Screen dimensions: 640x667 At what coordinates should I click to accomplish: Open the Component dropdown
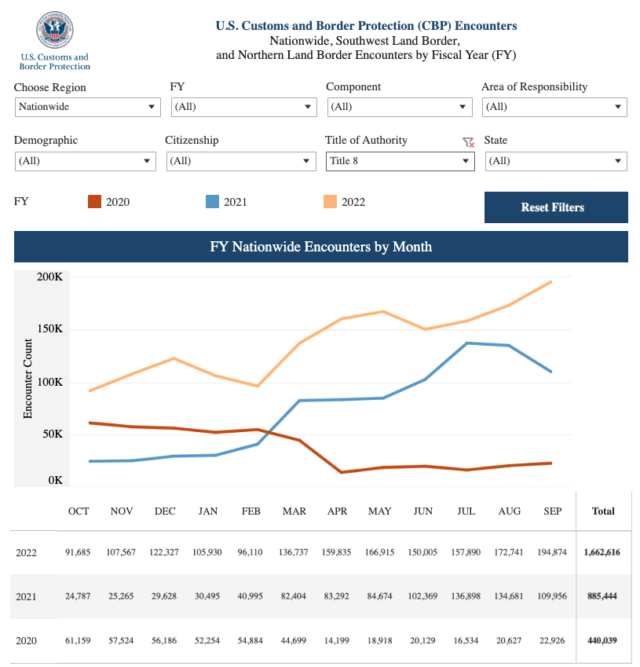tap(400, 107)
